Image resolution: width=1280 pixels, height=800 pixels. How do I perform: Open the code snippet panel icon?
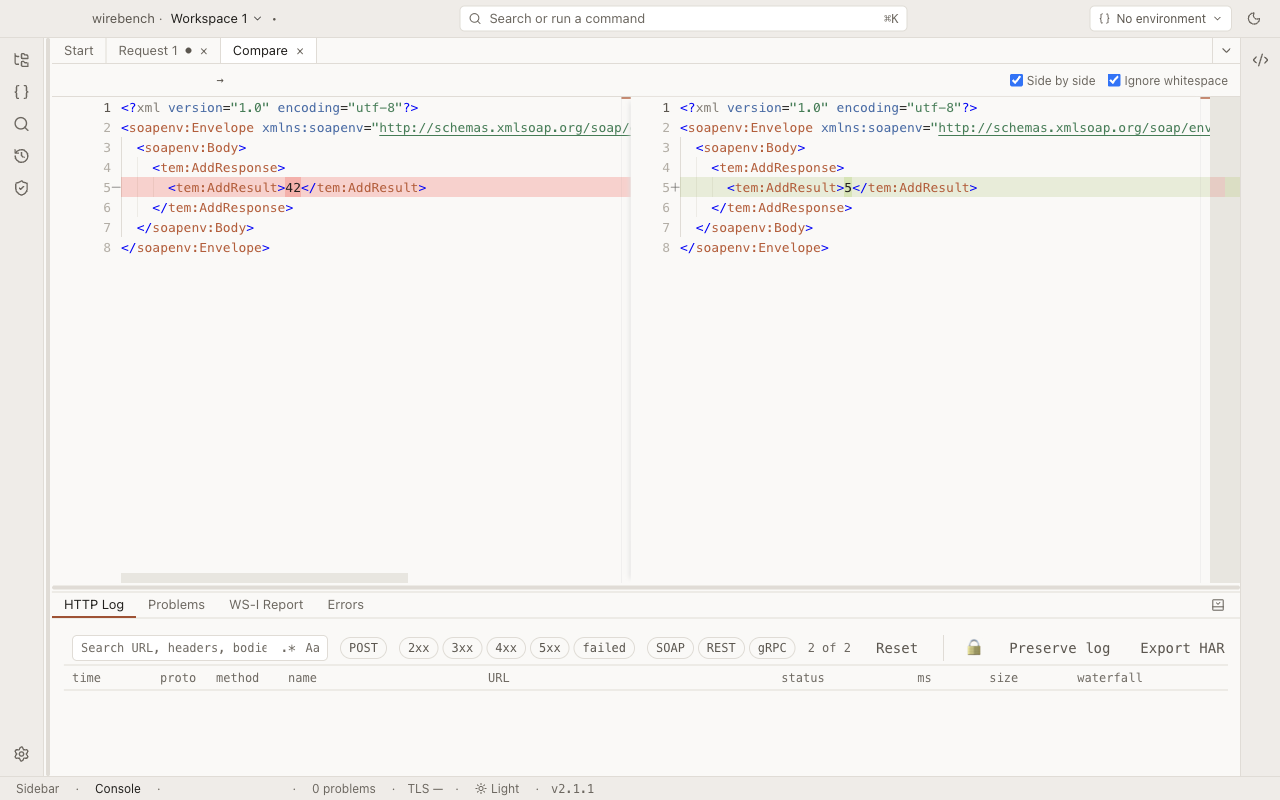pyautogui.click(x=1260, y=60)
